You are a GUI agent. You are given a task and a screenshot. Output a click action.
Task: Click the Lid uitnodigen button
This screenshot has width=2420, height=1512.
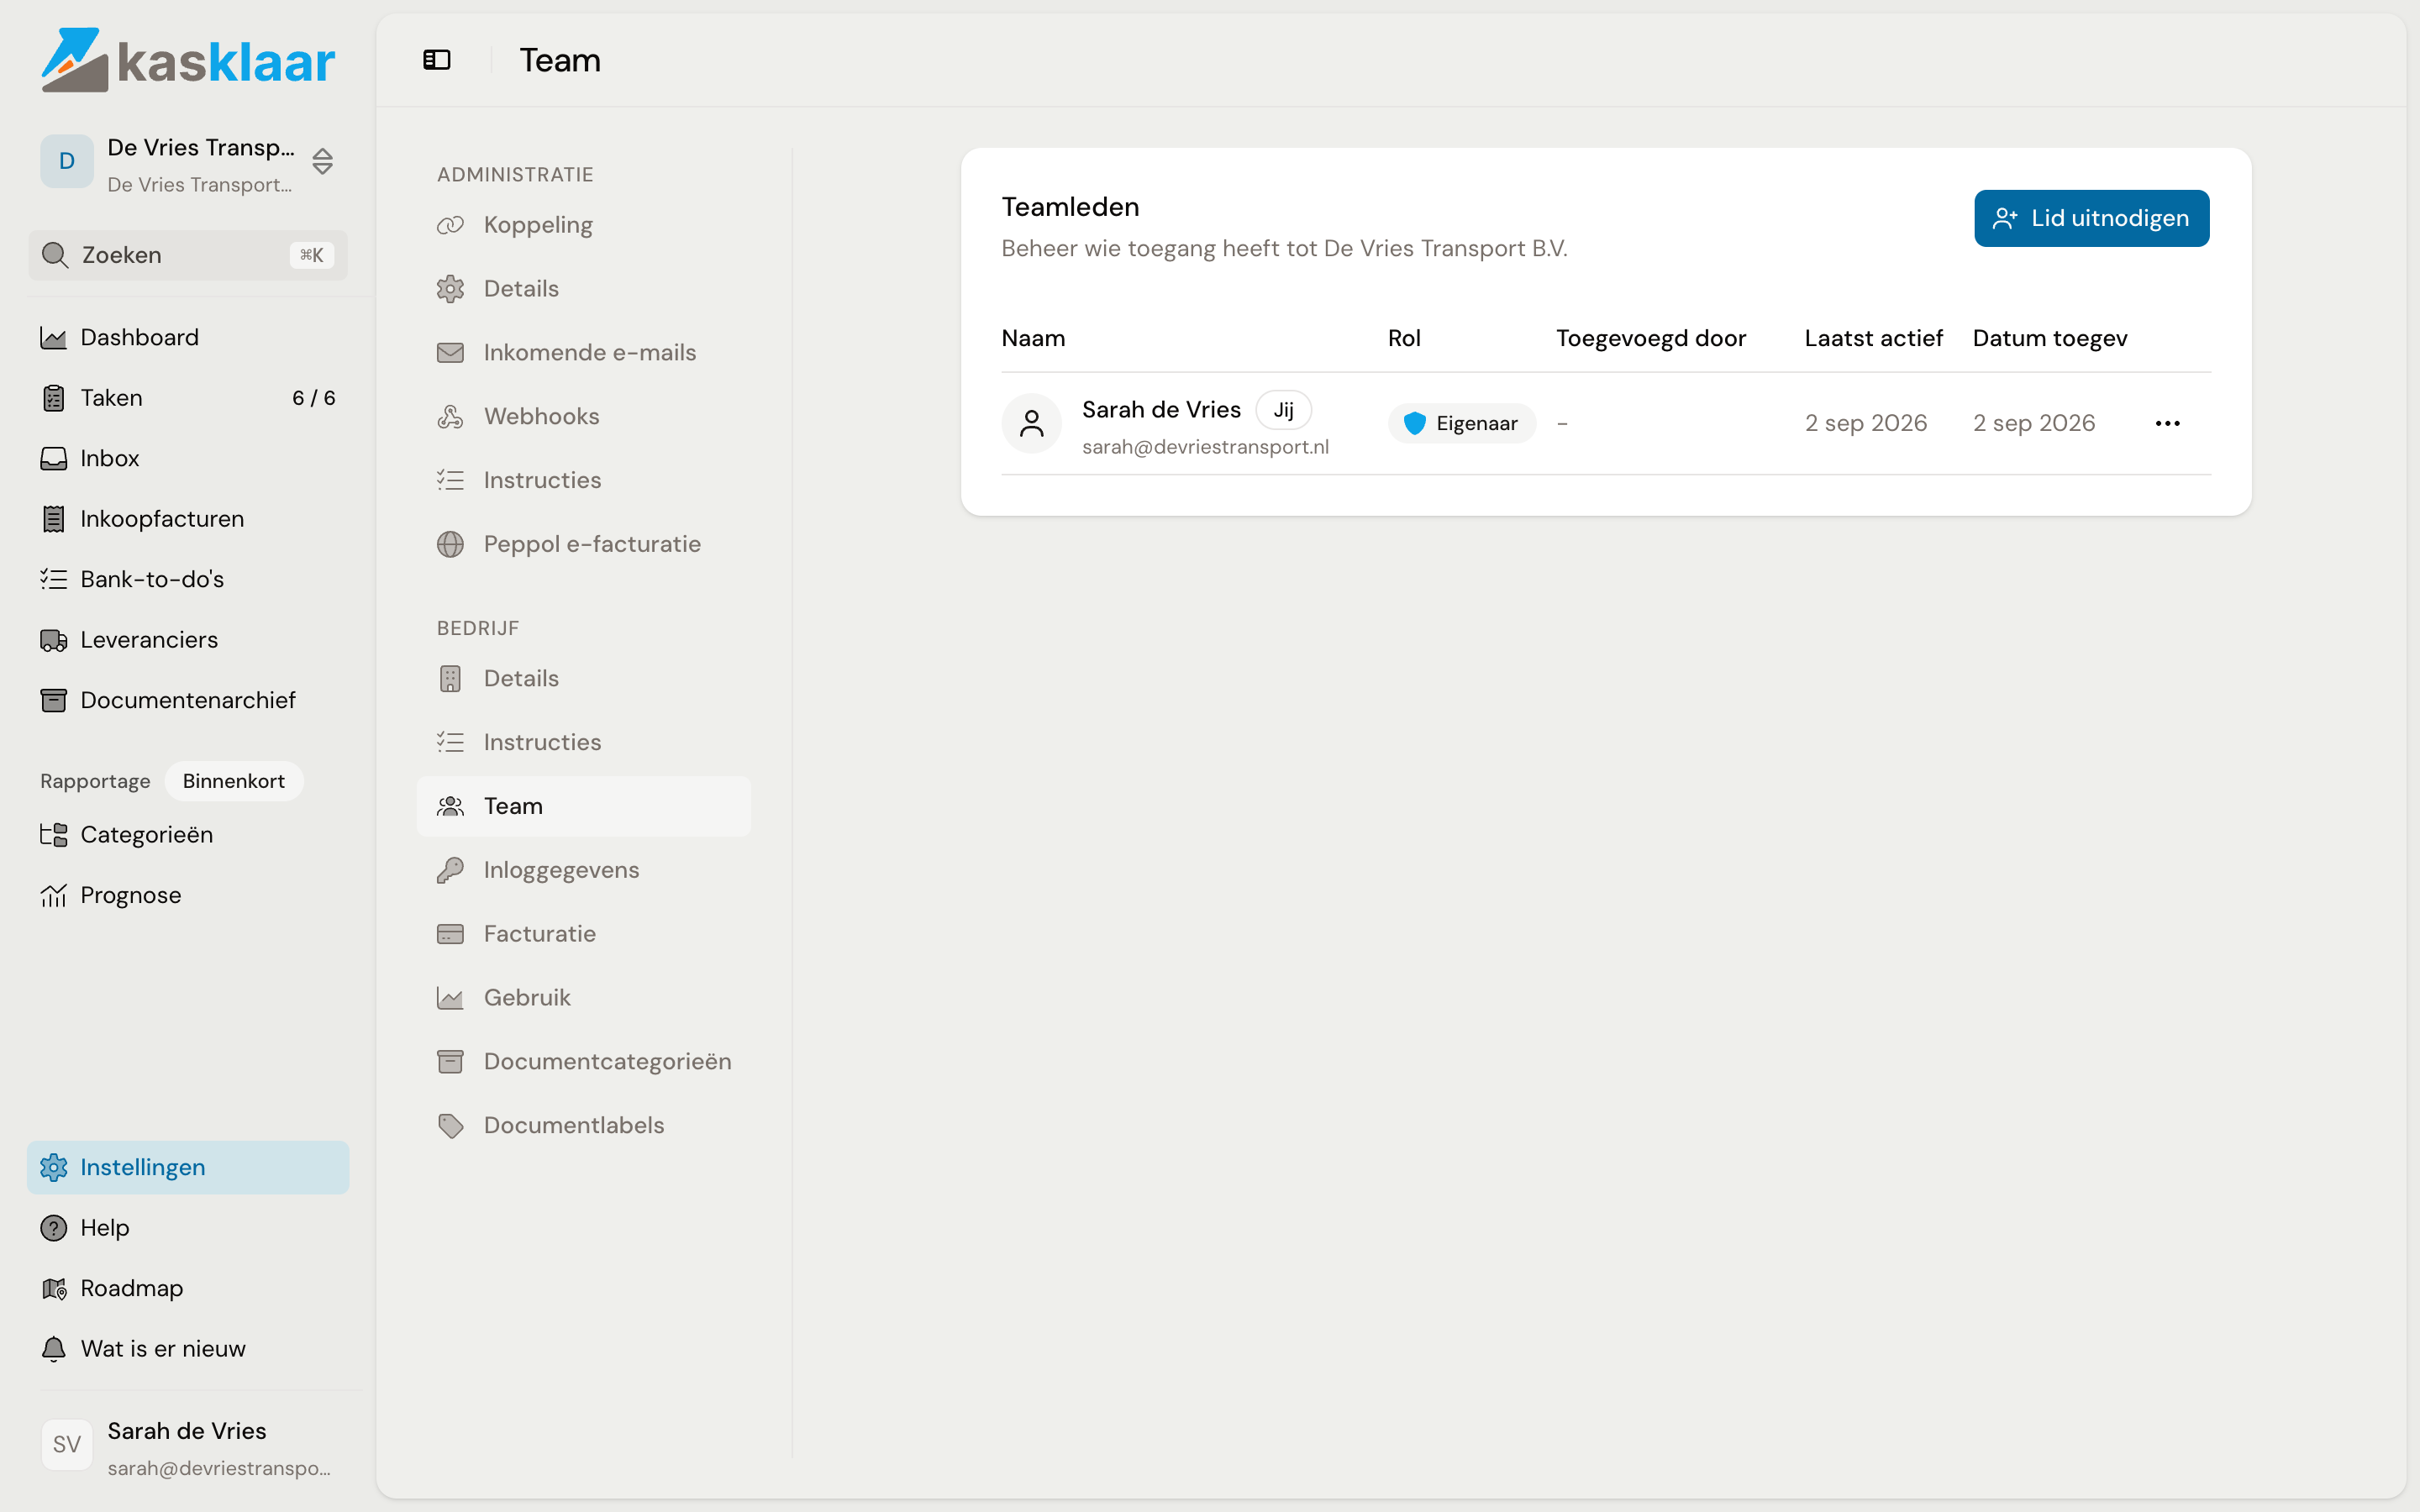(x=2091, y=218)
